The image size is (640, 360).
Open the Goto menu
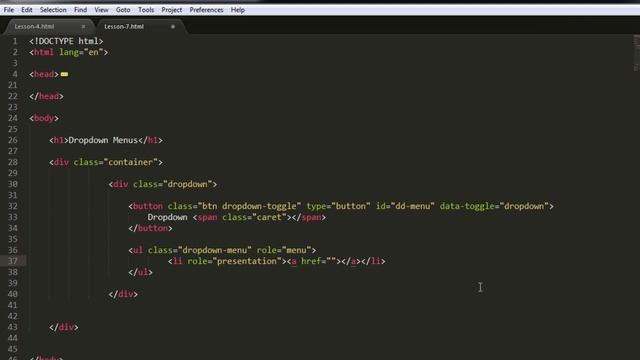click(123, 10)
